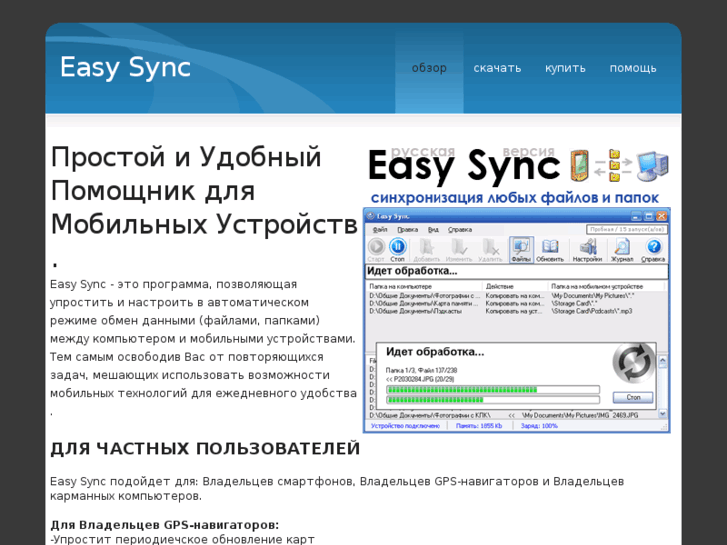Click the Справка question-mark toolbar icon
Viewport: 727px width, 545px height.
pyautogui.click(x=653, y=250)
